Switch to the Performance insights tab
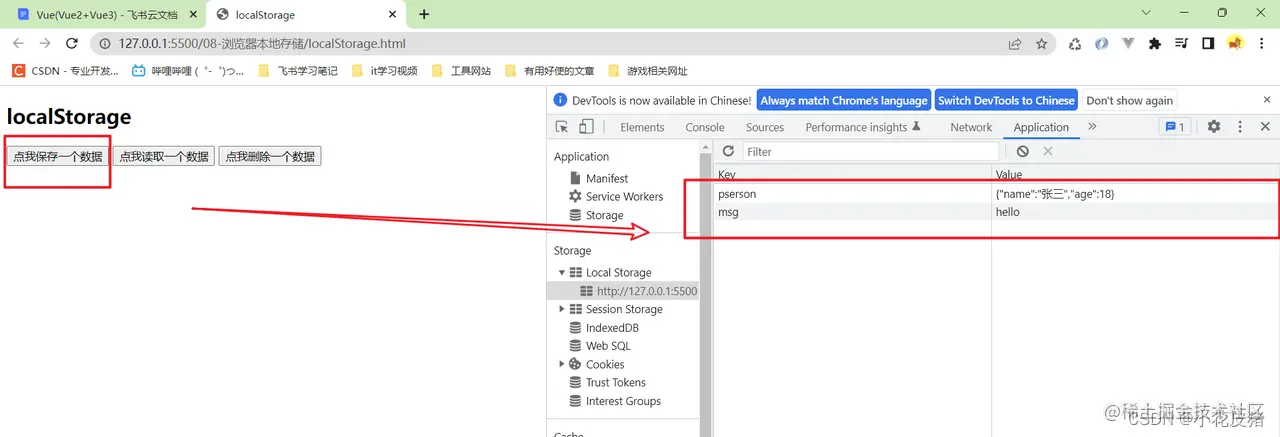Viewport: 1280px width, 437px height. coord(863,127)
